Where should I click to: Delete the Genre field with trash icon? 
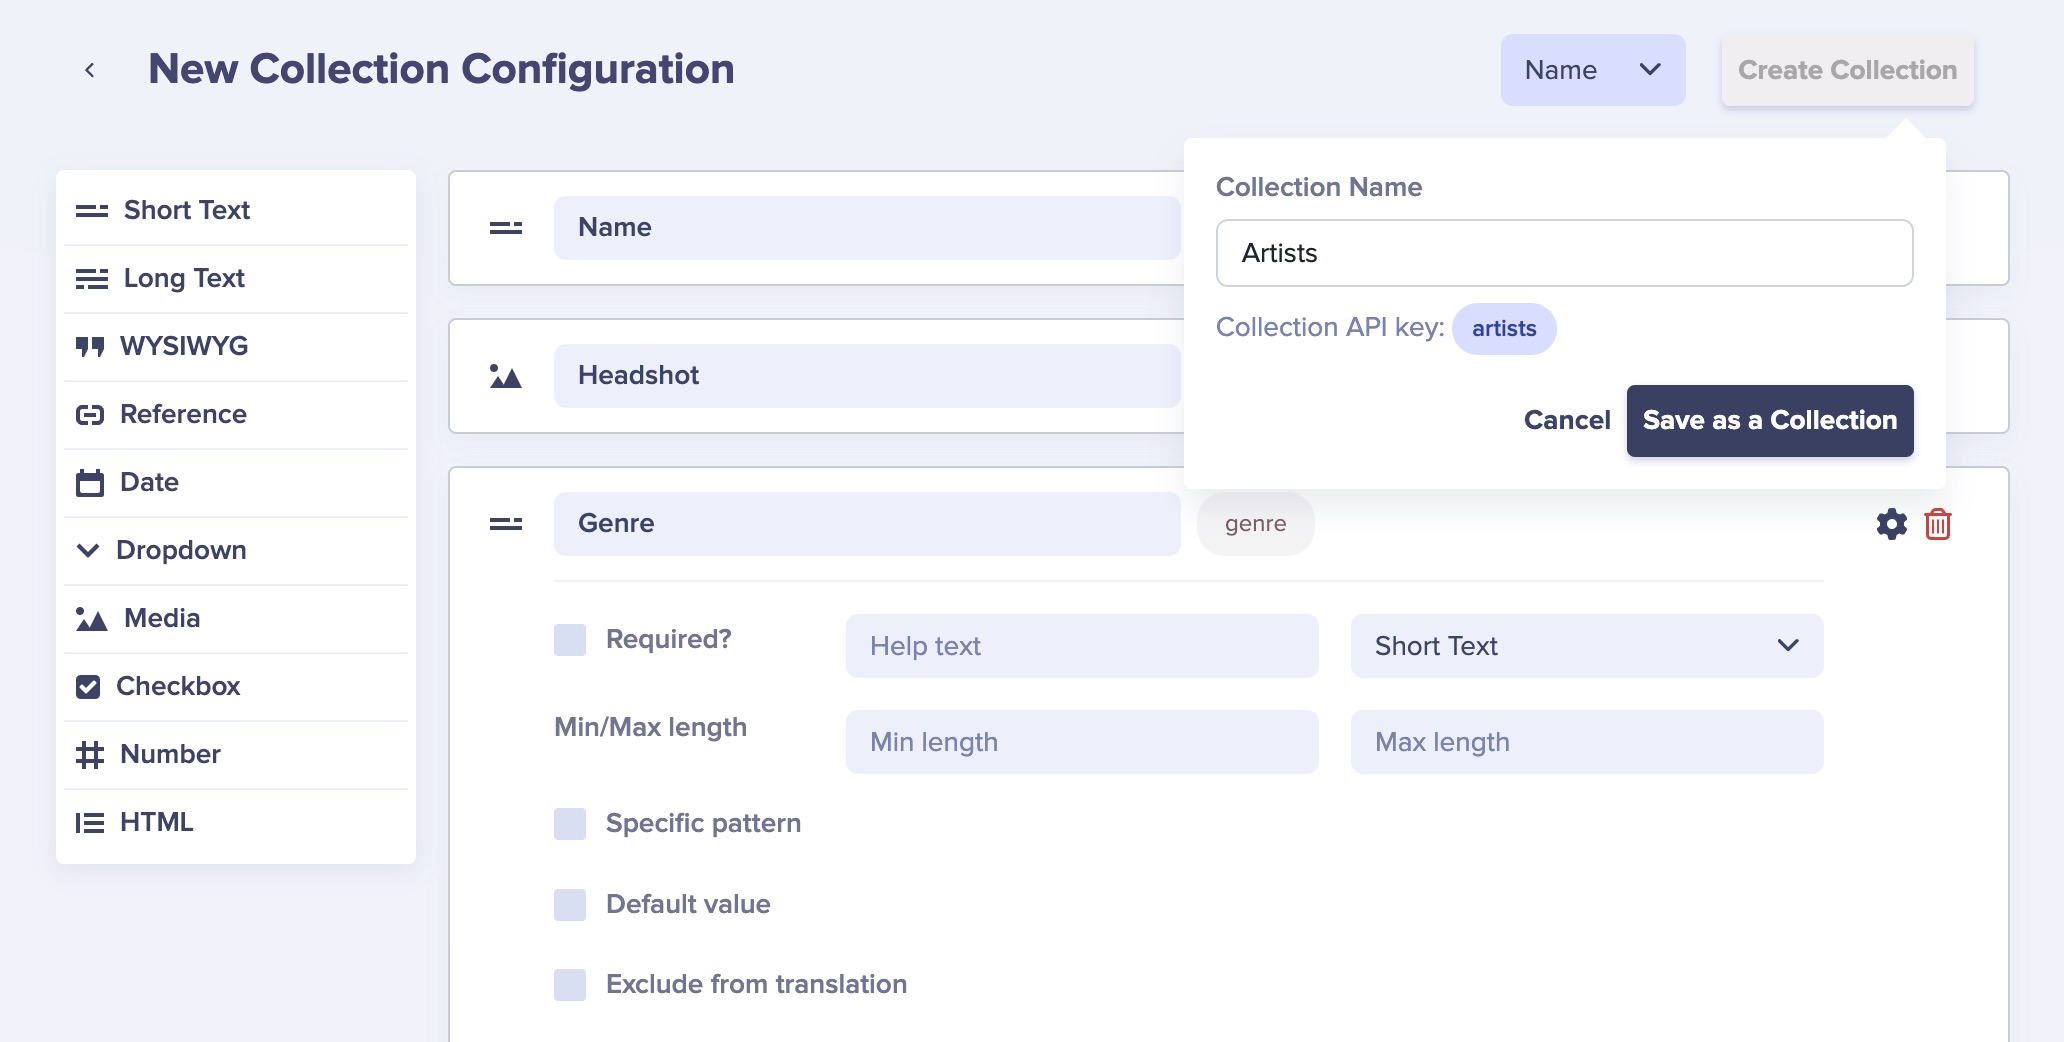[x=1938, y=524]
